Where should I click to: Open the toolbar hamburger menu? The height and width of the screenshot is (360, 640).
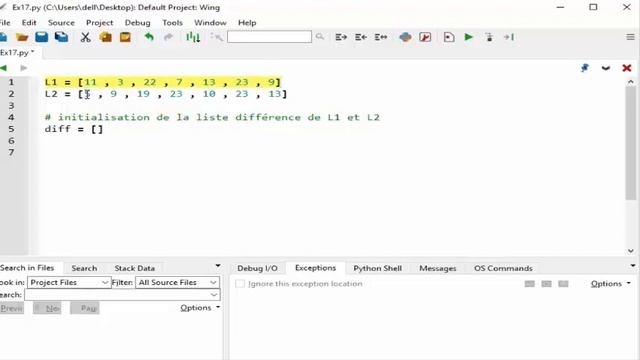(630, 37)
